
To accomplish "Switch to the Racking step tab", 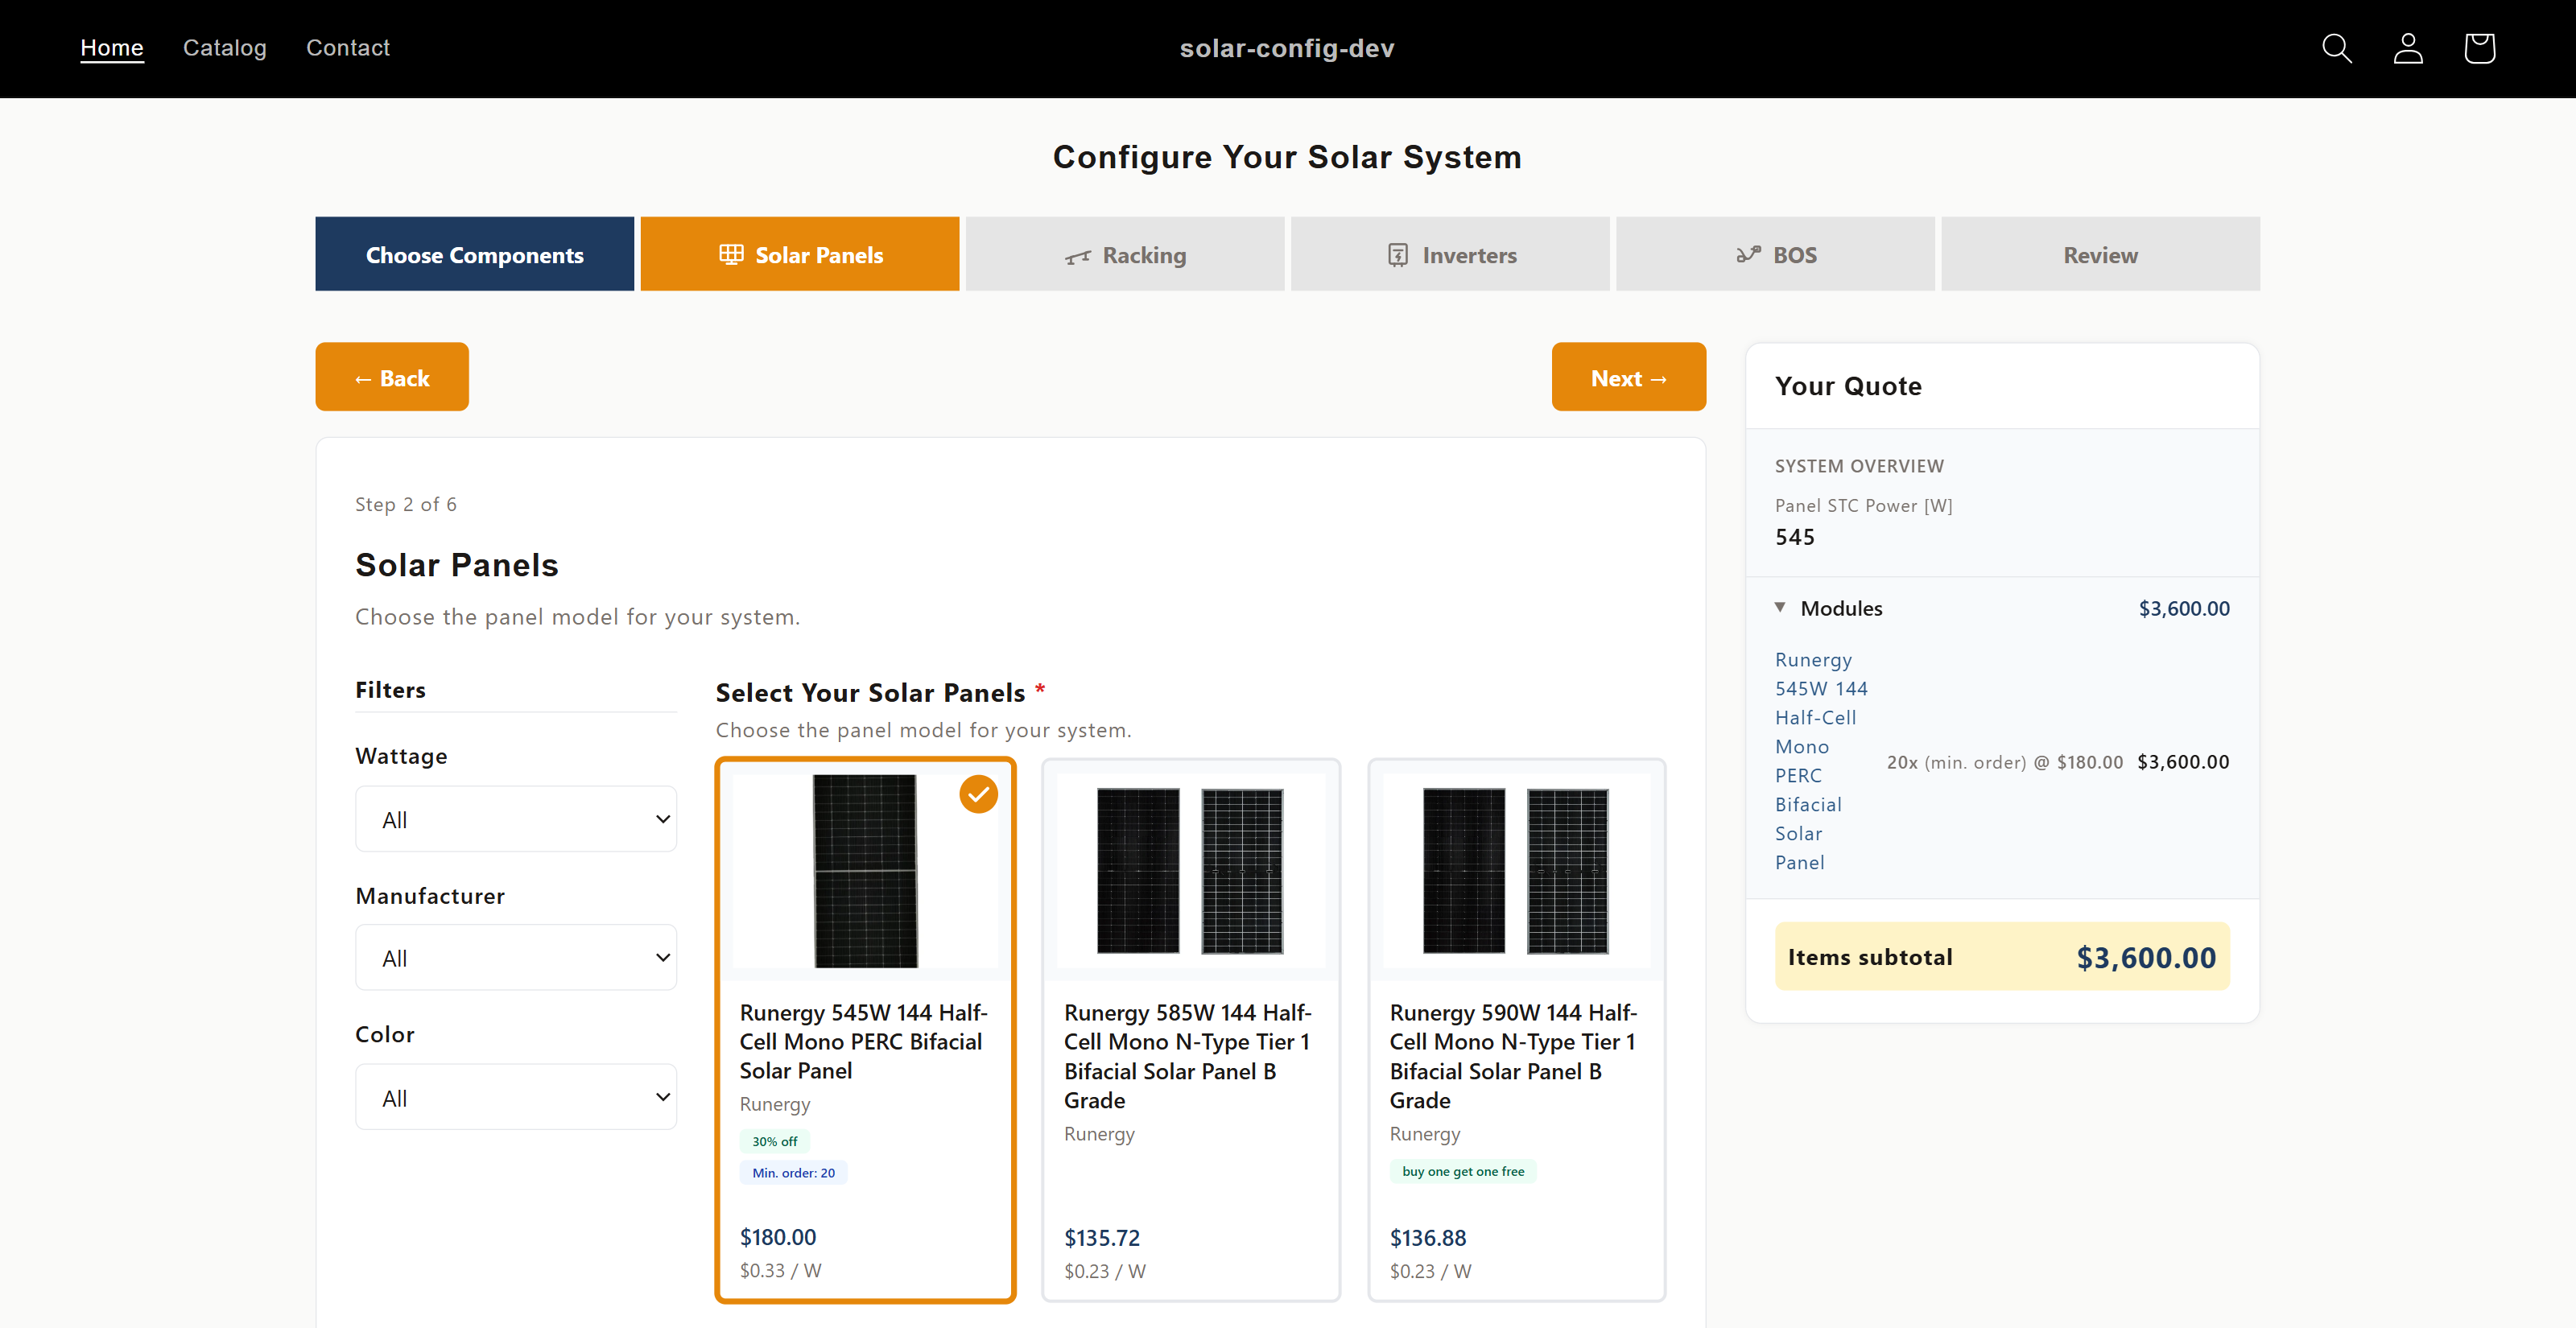I will coord(1125,254).
